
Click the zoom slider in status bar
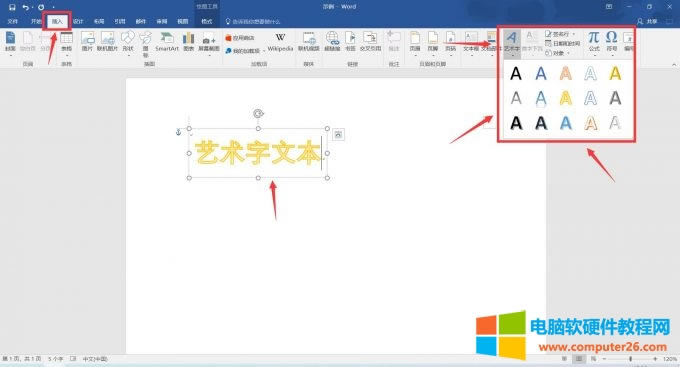[x=630, y=359]
